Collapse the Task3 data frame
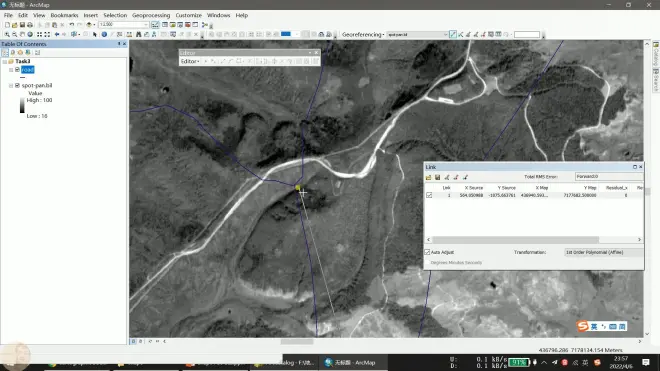This screenshot has width=660, height=371. (5, 61)
